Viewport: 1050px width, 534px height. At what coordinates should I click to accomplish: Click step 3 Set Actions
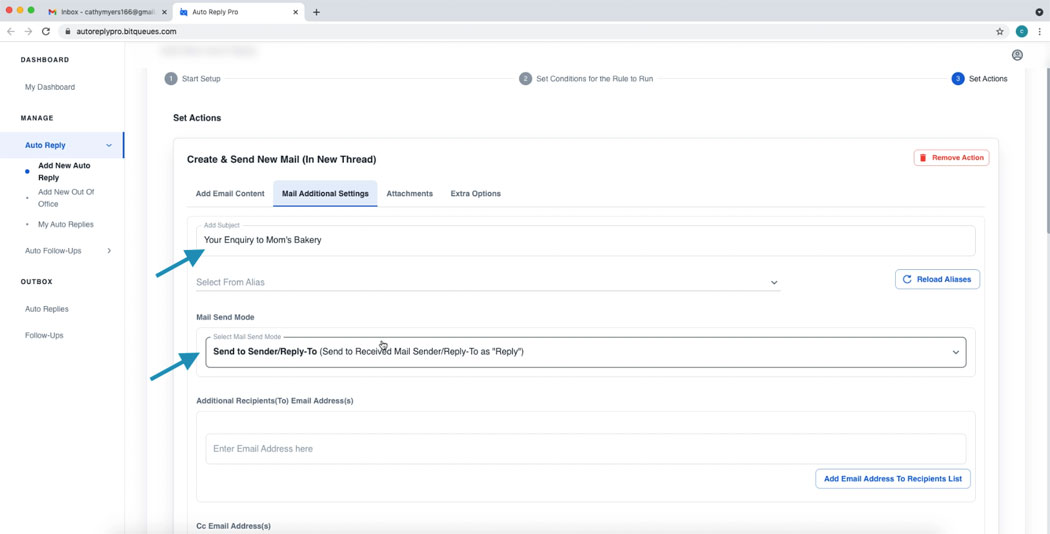coord(980,79)
